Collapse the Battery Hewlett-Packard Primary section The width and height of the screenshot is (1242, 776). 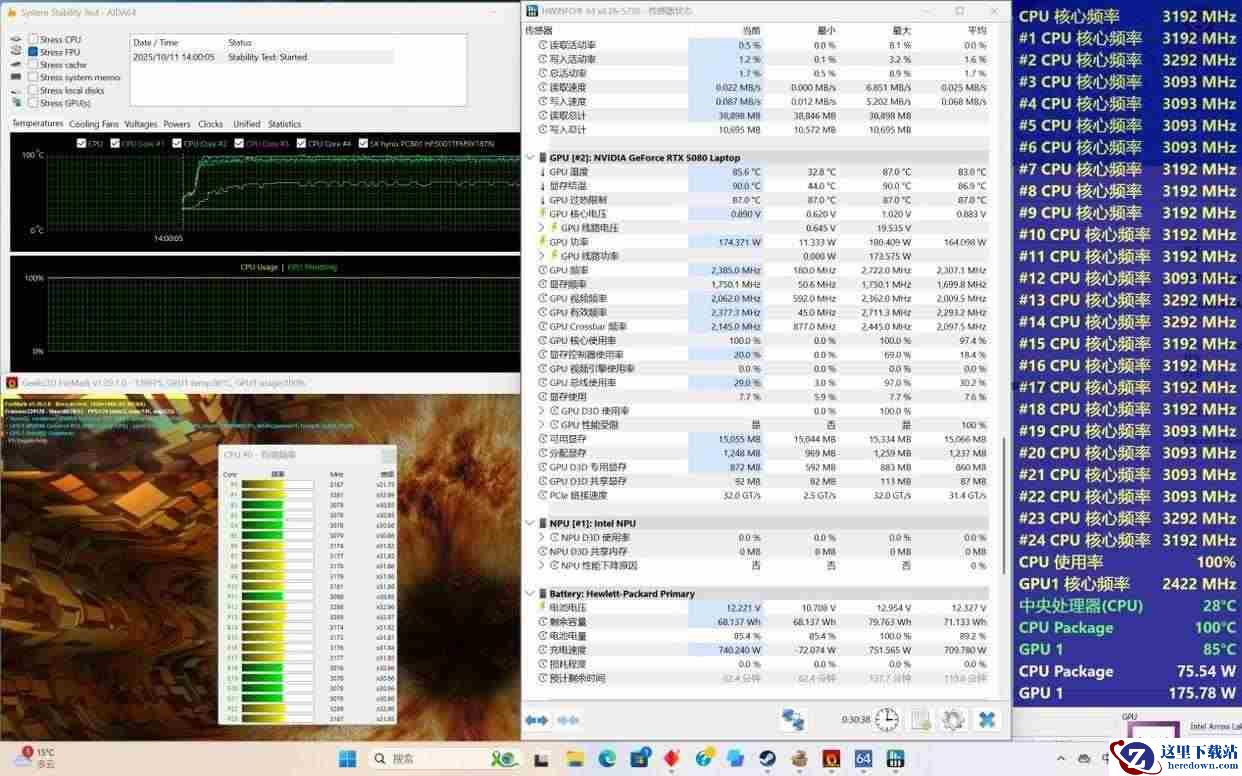pyautogui.click(x=530, y=594)
